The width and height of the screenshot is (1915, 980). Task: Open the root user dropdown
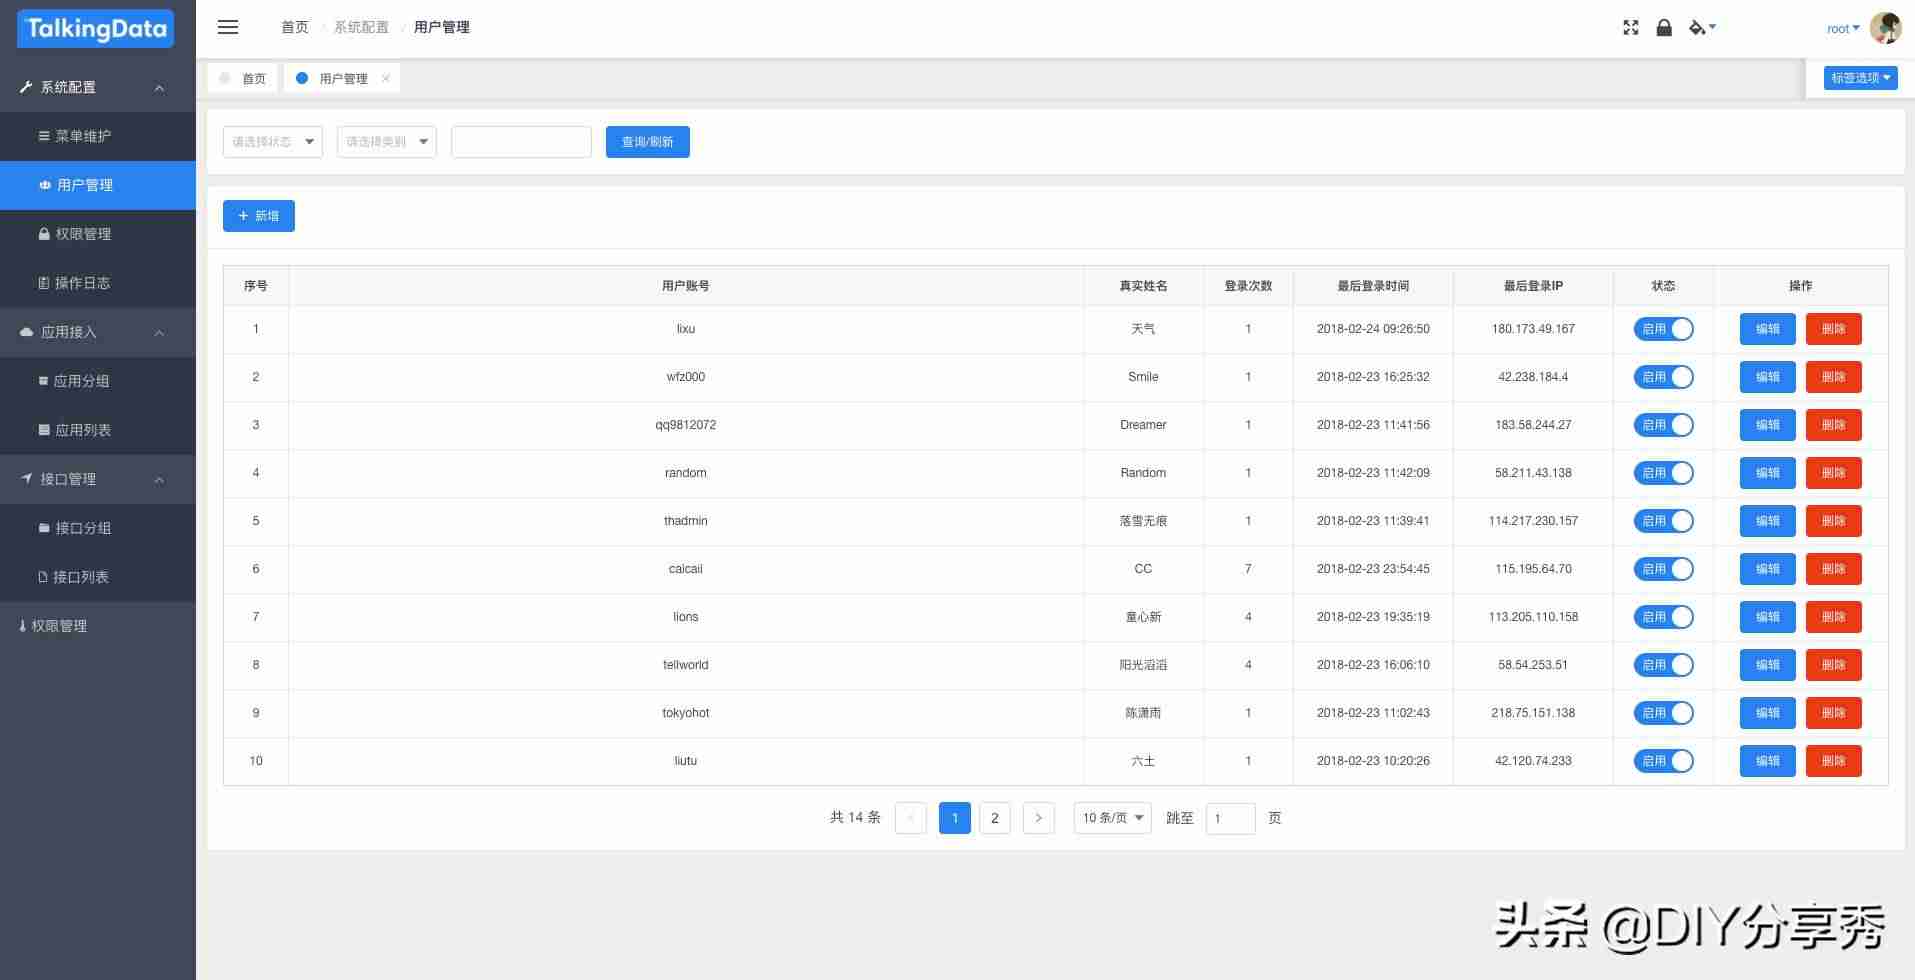pos(1843,29)
